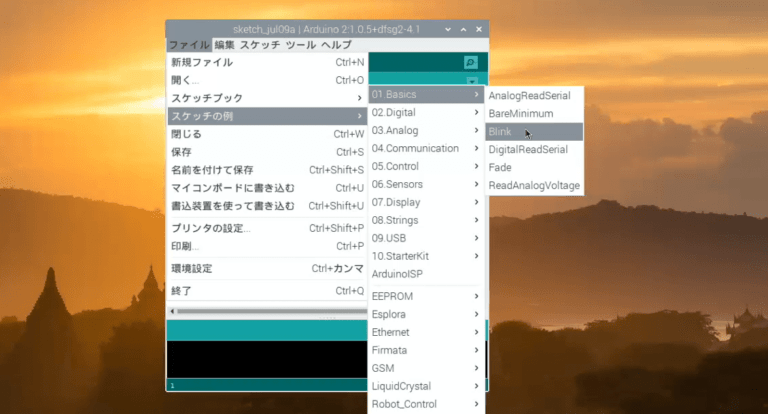Open the 編集 menu in menu bar

pyautogui.click(x=224, y=46)
